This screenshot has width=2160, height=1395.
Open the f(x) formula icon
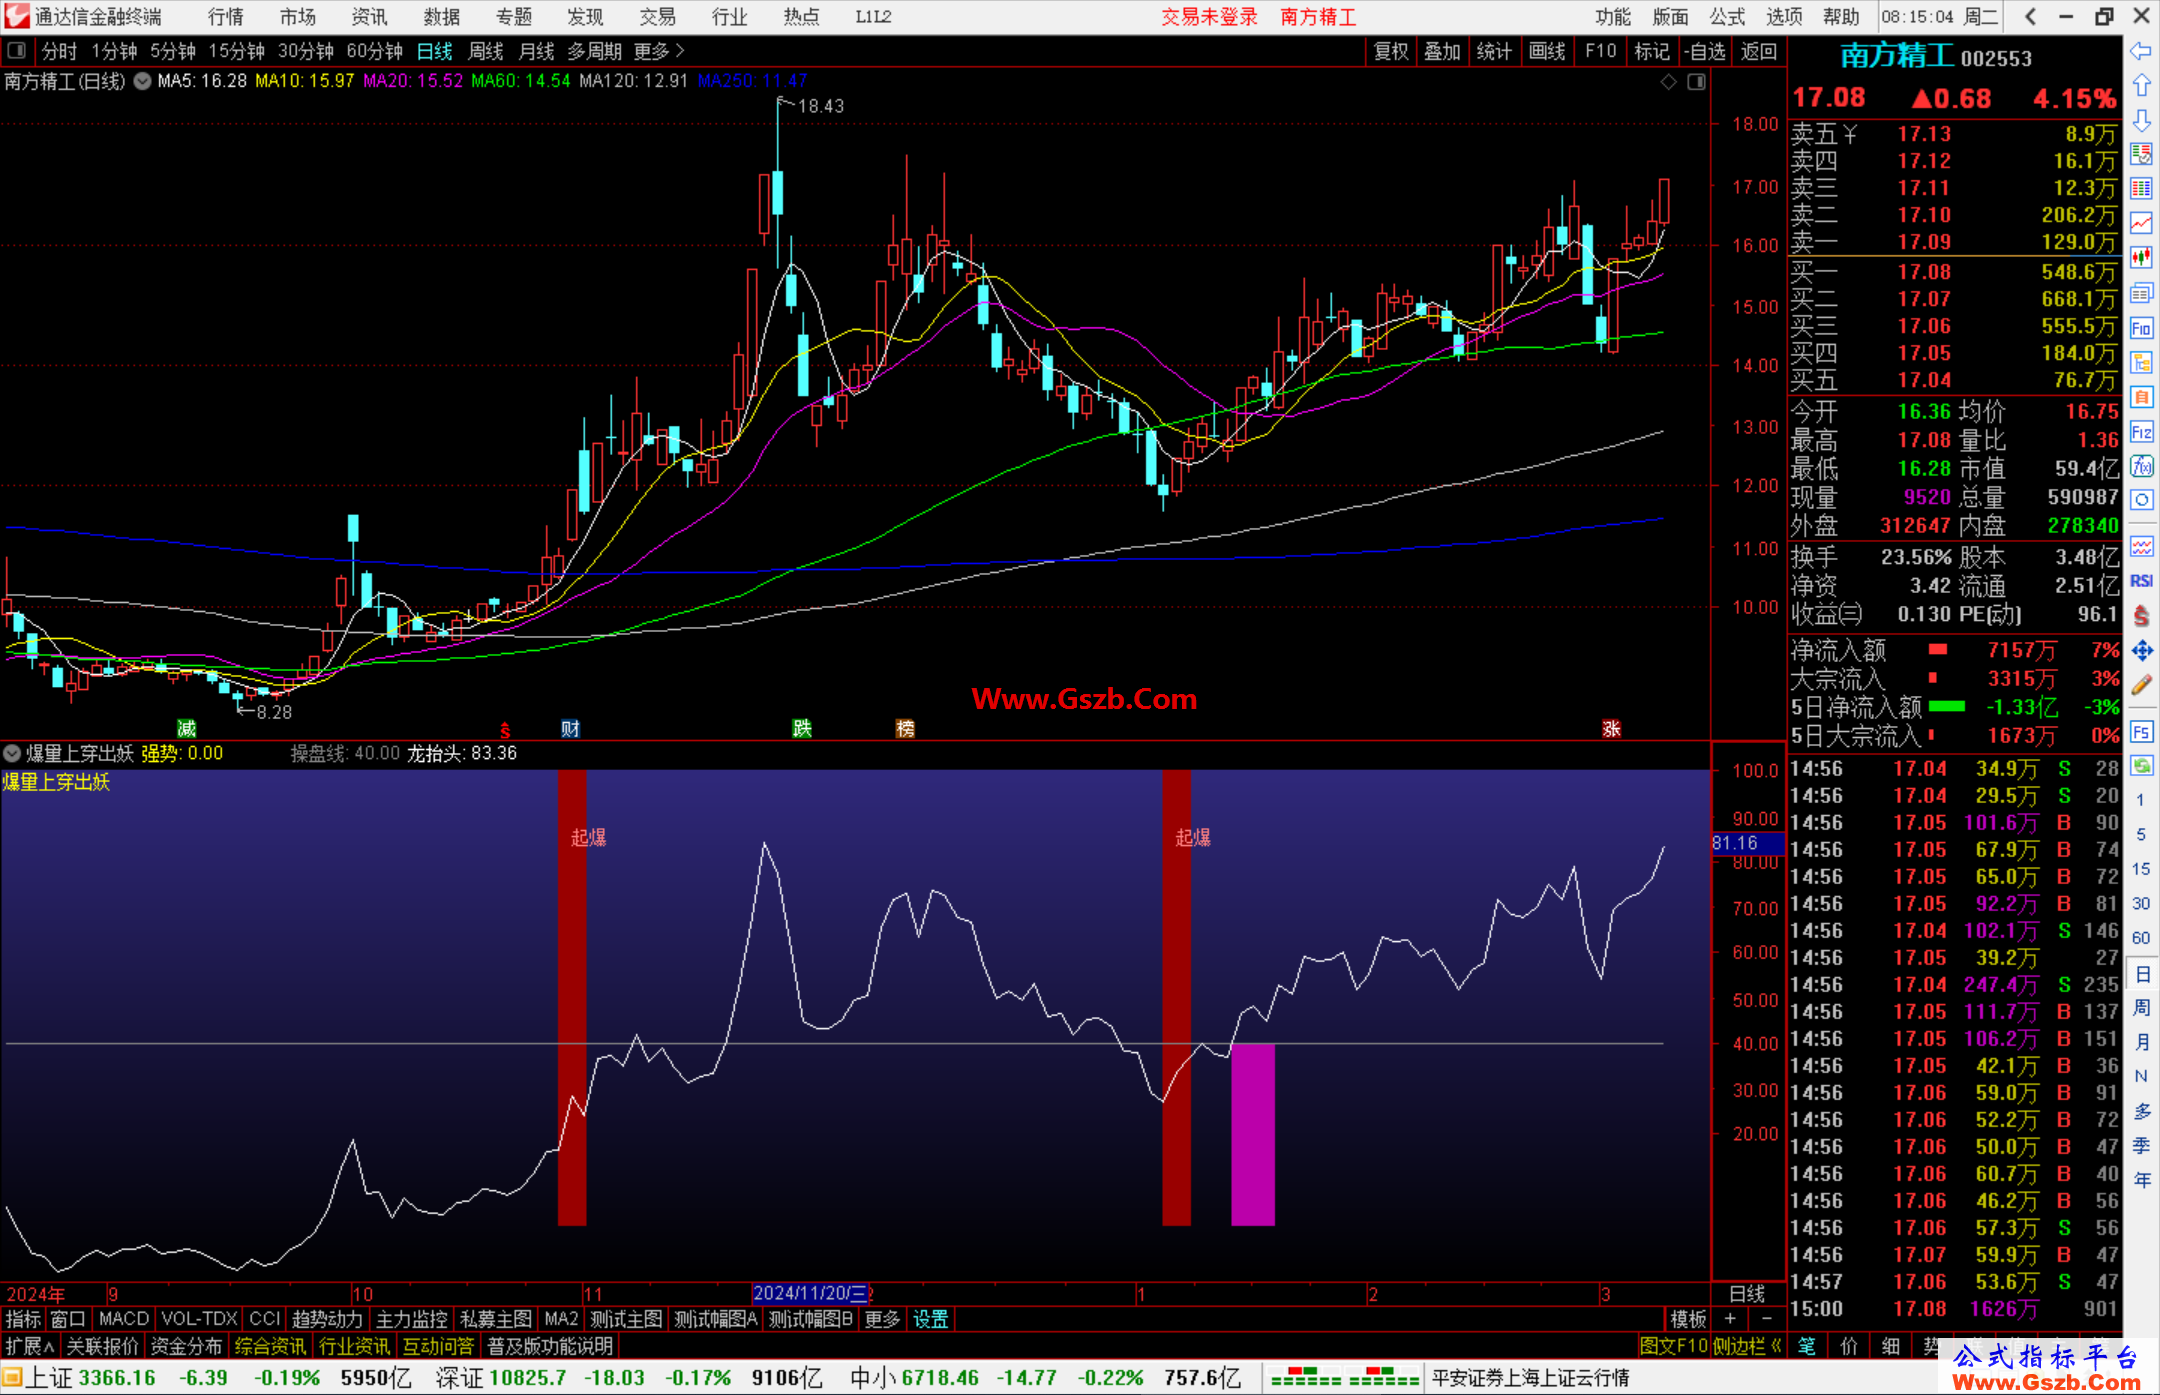(2141, 466)
